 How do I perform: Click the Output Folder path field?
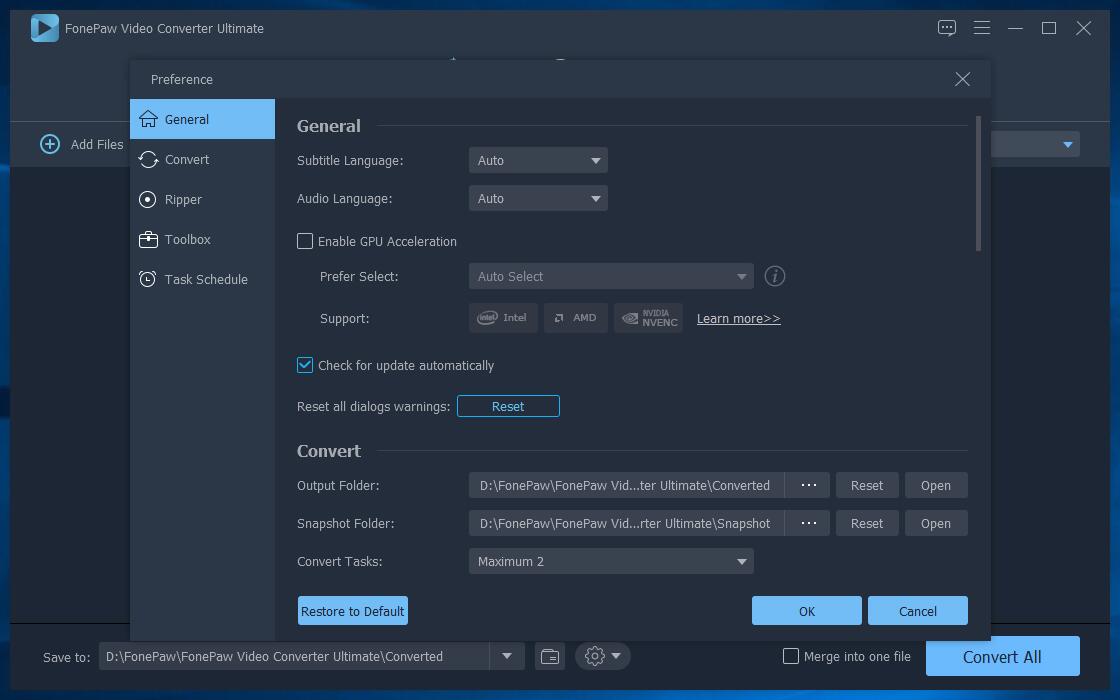626,485
